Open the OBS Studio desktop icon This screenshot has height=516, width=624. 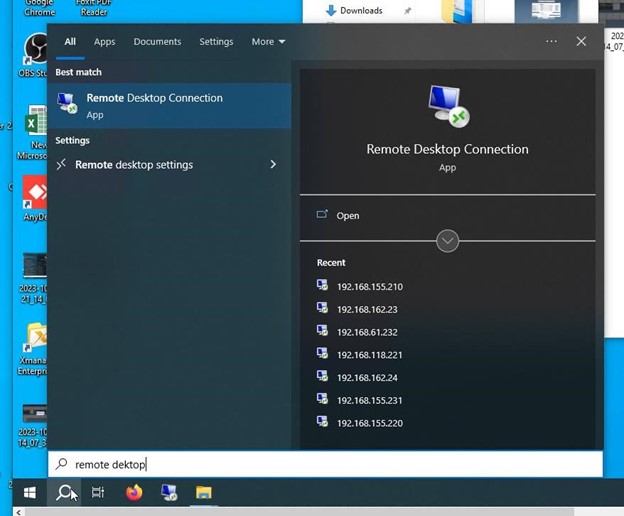coord(36,52)
